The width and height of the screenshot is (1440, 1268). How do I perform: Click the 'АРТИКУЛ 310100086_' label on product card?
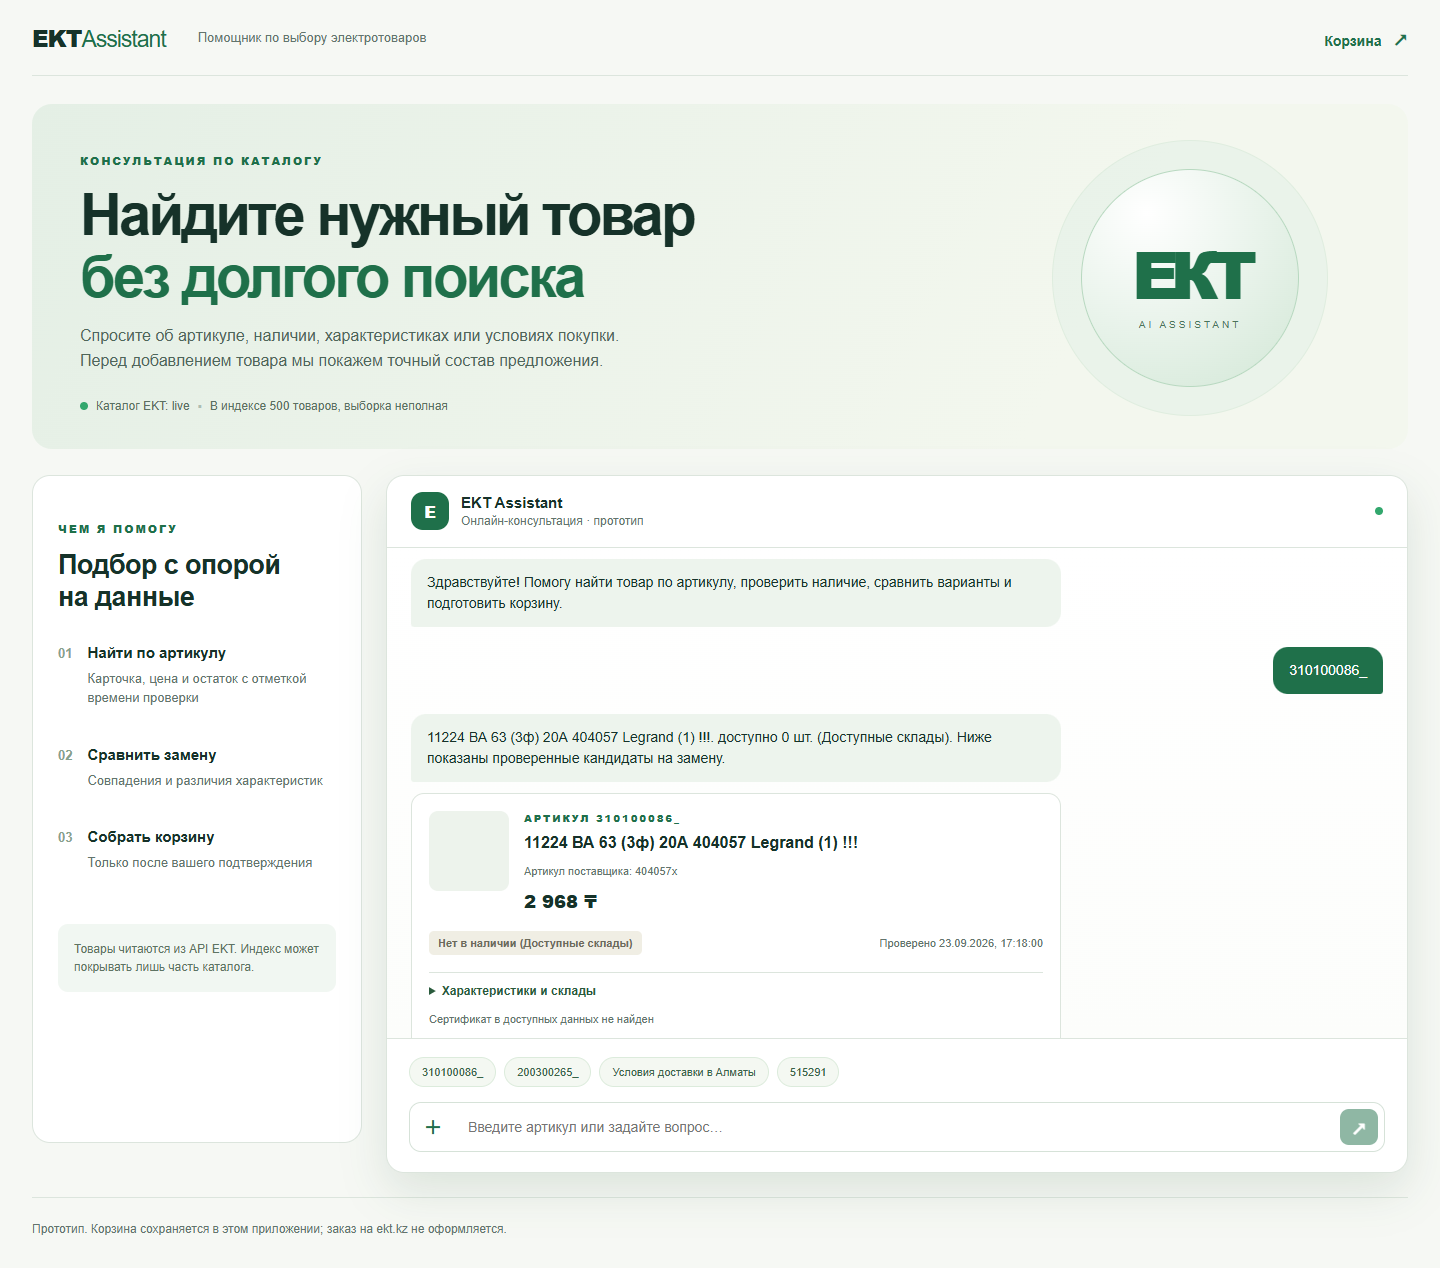coord(602,818)
